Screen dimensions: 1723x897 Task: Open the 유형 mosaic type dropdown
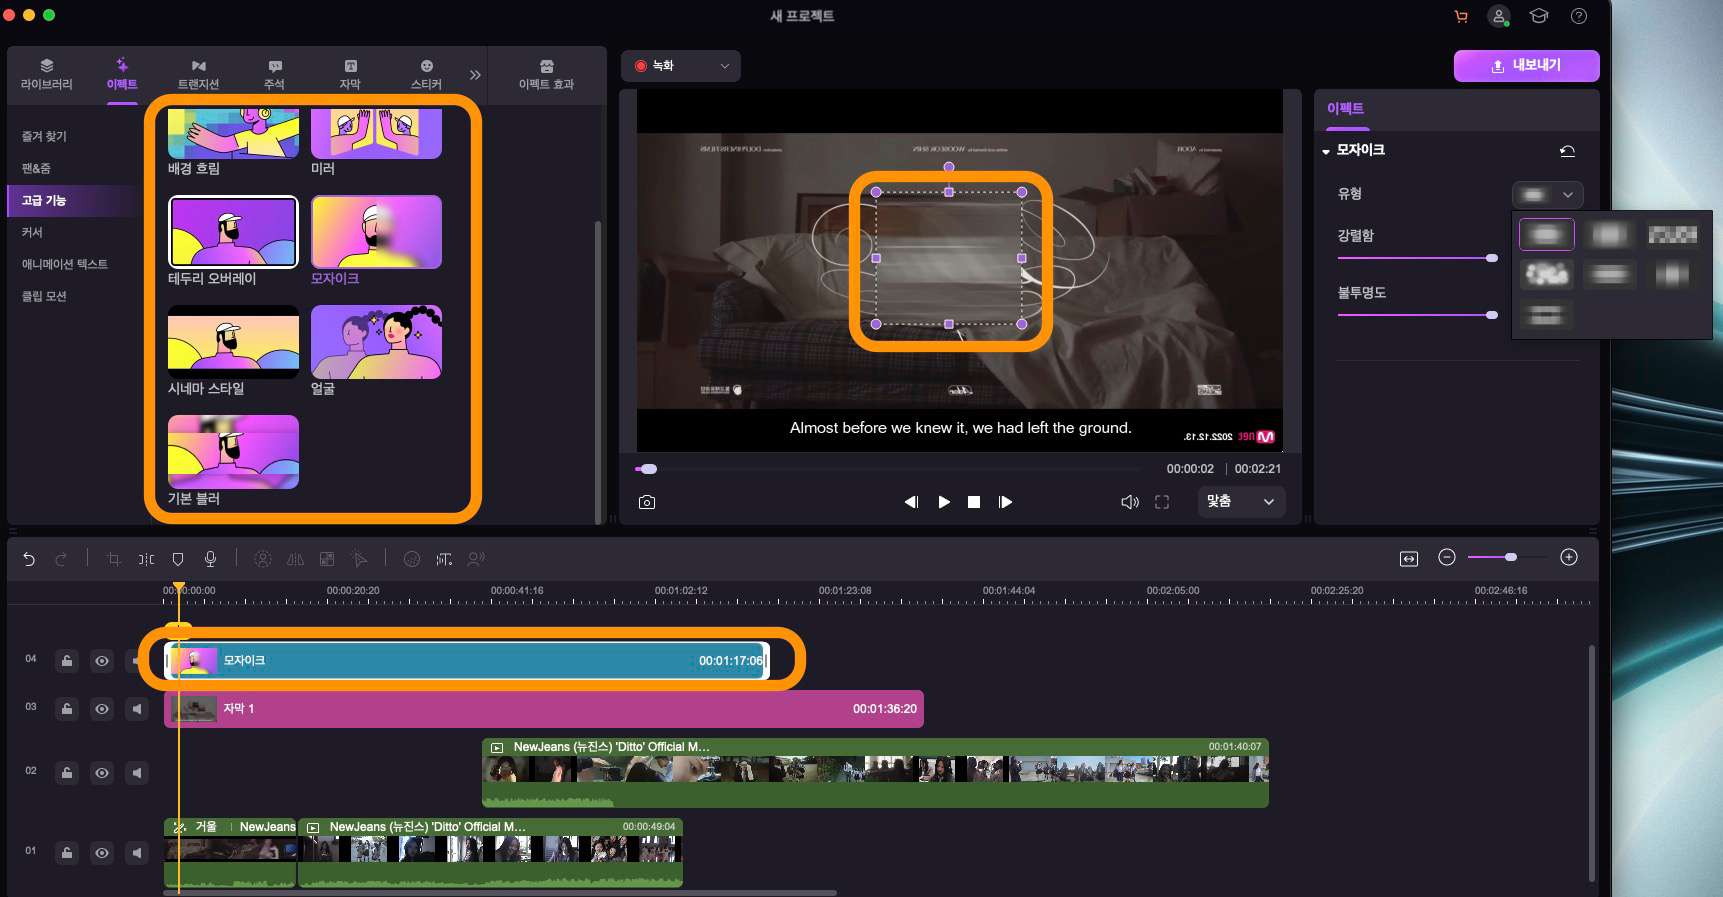coord(1547,194)
